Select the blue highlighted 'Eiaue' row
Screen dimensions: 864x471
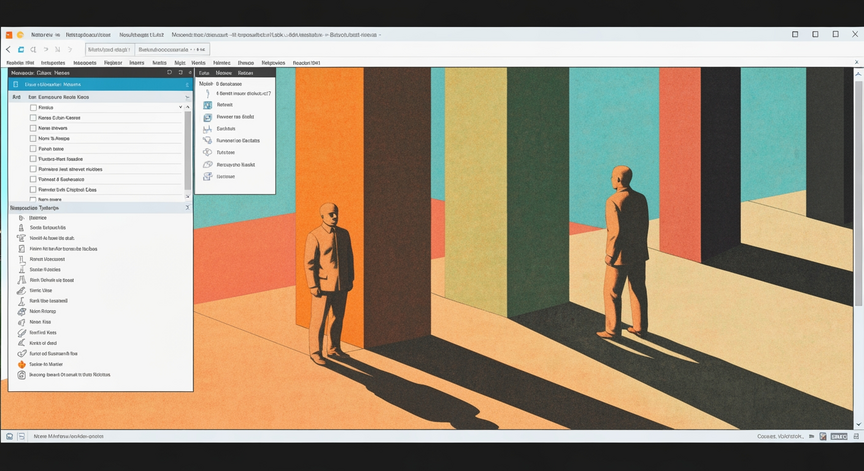pos(100,84)
